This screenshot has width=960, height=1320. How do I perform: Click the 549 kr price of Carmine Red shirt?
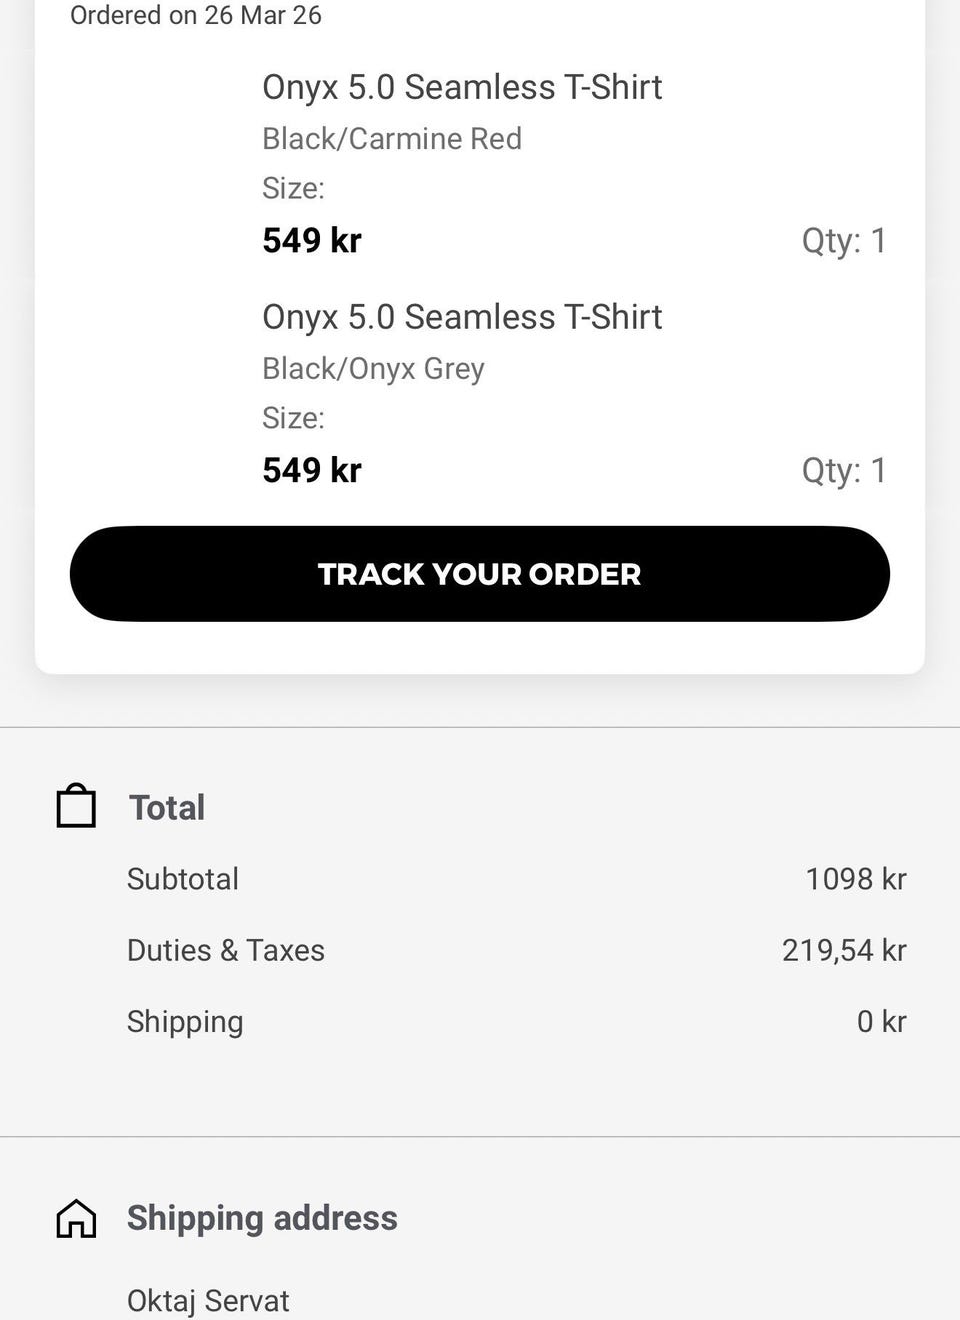tap(312, 240)
